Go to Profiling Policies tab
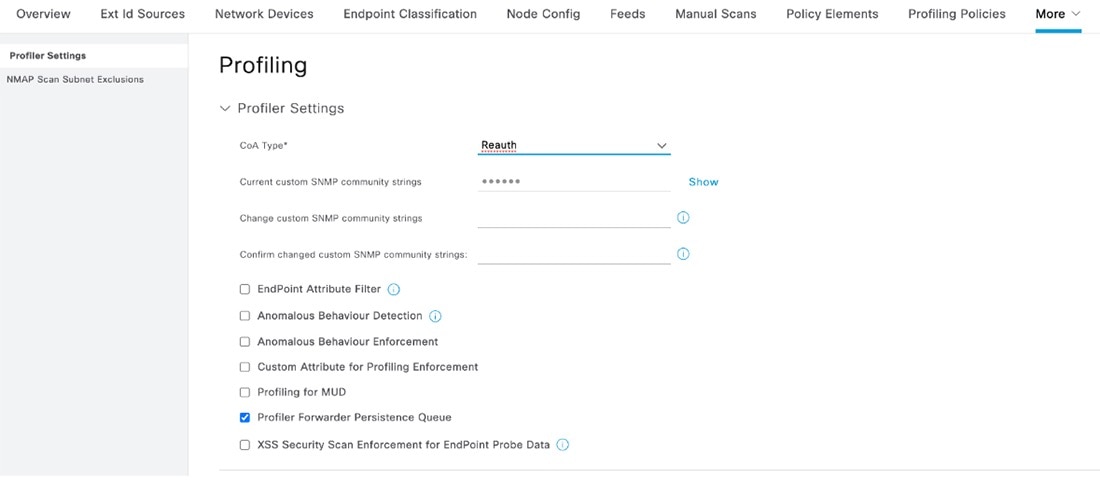1100x492 pixels. [x=957, y=14]
